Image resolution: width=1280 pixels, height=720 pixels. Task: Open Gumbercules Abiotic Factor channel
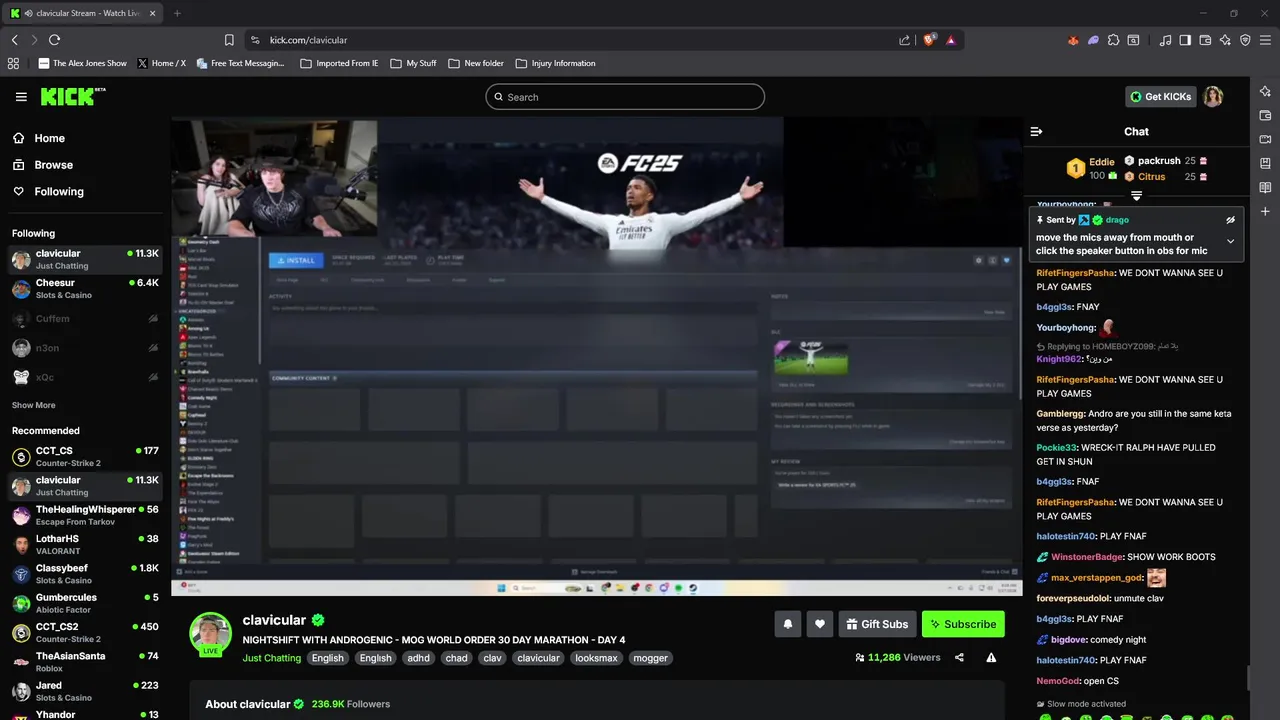[x=85, y=603]
